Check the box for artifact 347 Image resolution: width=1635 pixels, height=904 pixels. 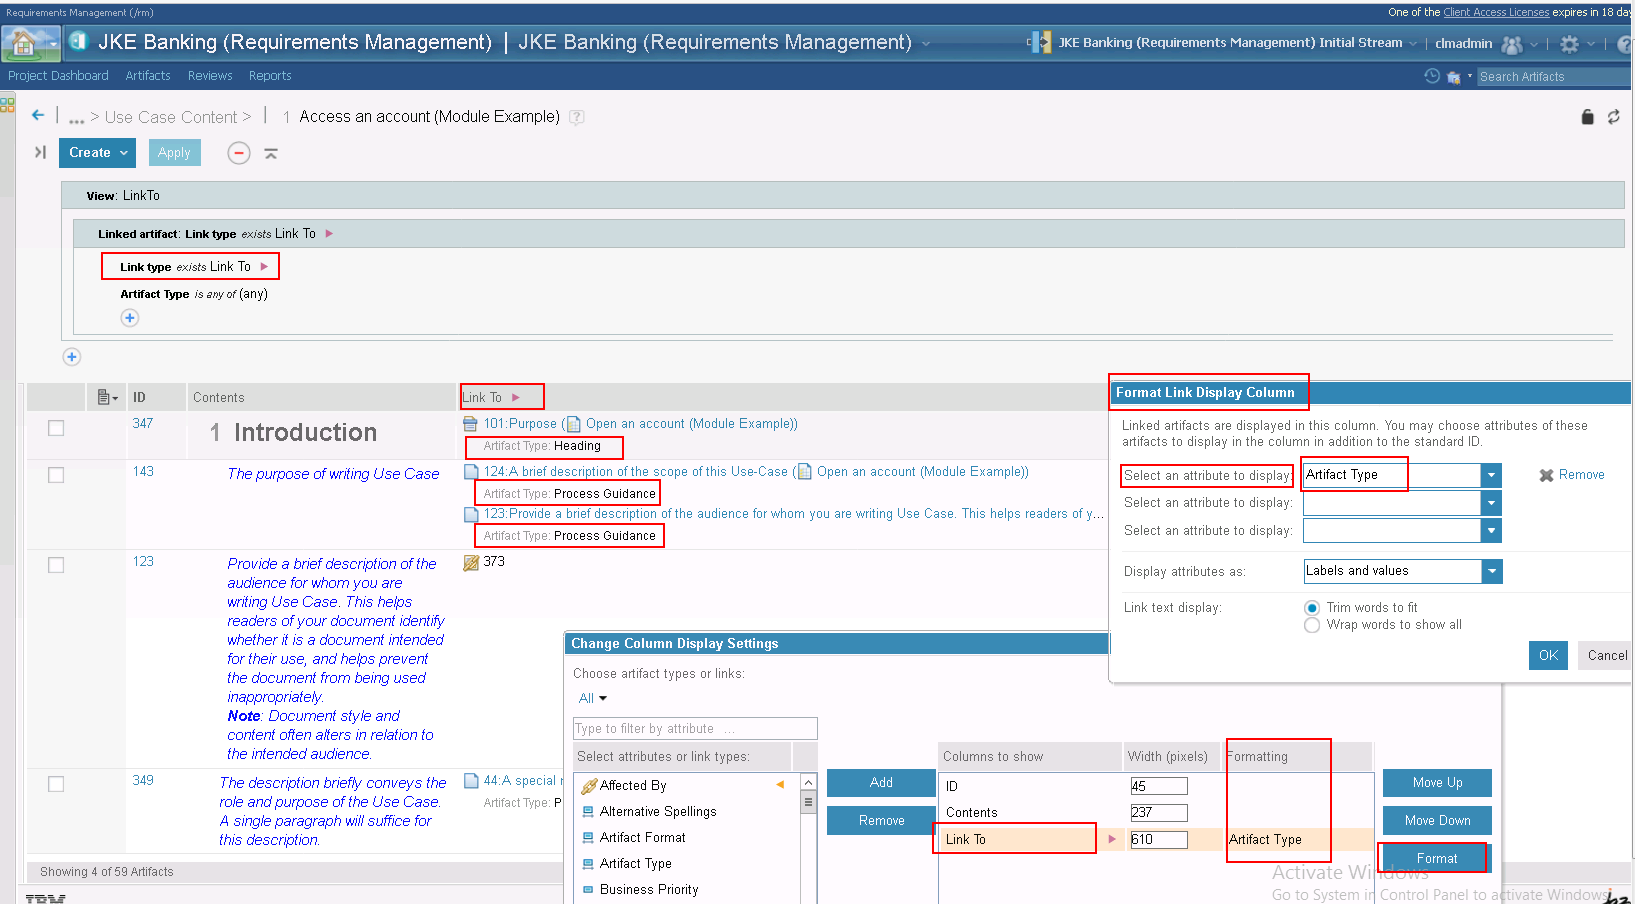56,428
